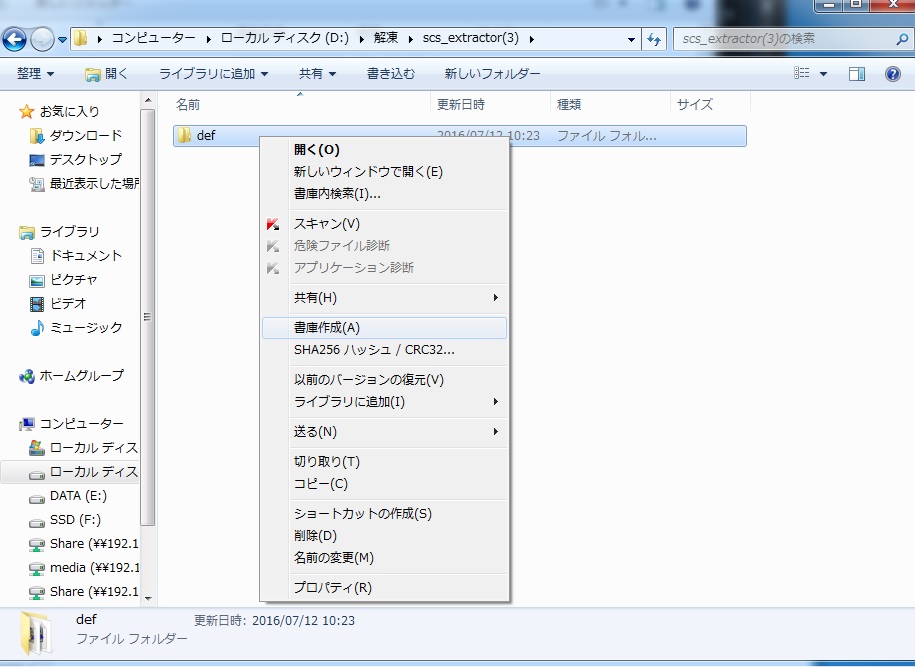
Task: Click the 書き込む toolbar button
Action: point(390,74)
